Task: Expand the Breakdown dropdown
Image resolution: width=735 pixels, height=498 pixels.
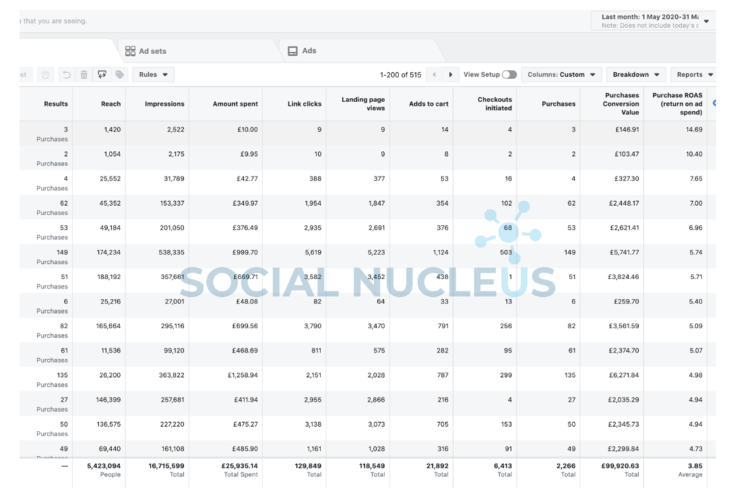Action: click(636, 75)
